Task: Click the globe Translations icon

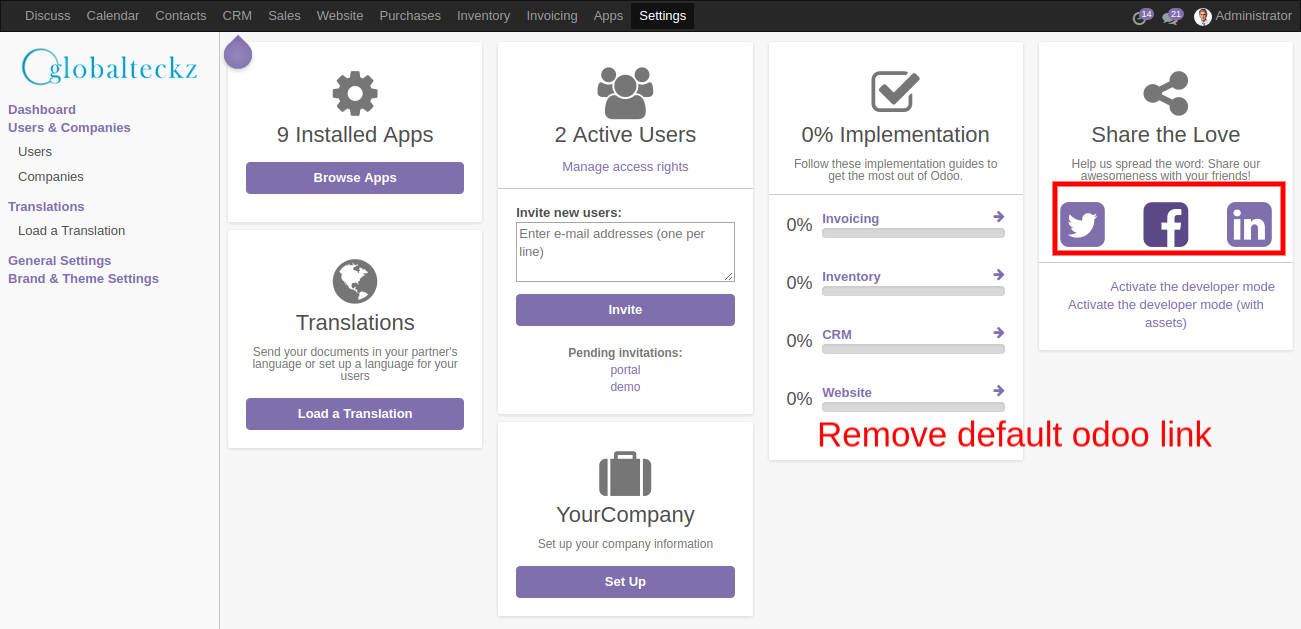Action: (355, 281)
